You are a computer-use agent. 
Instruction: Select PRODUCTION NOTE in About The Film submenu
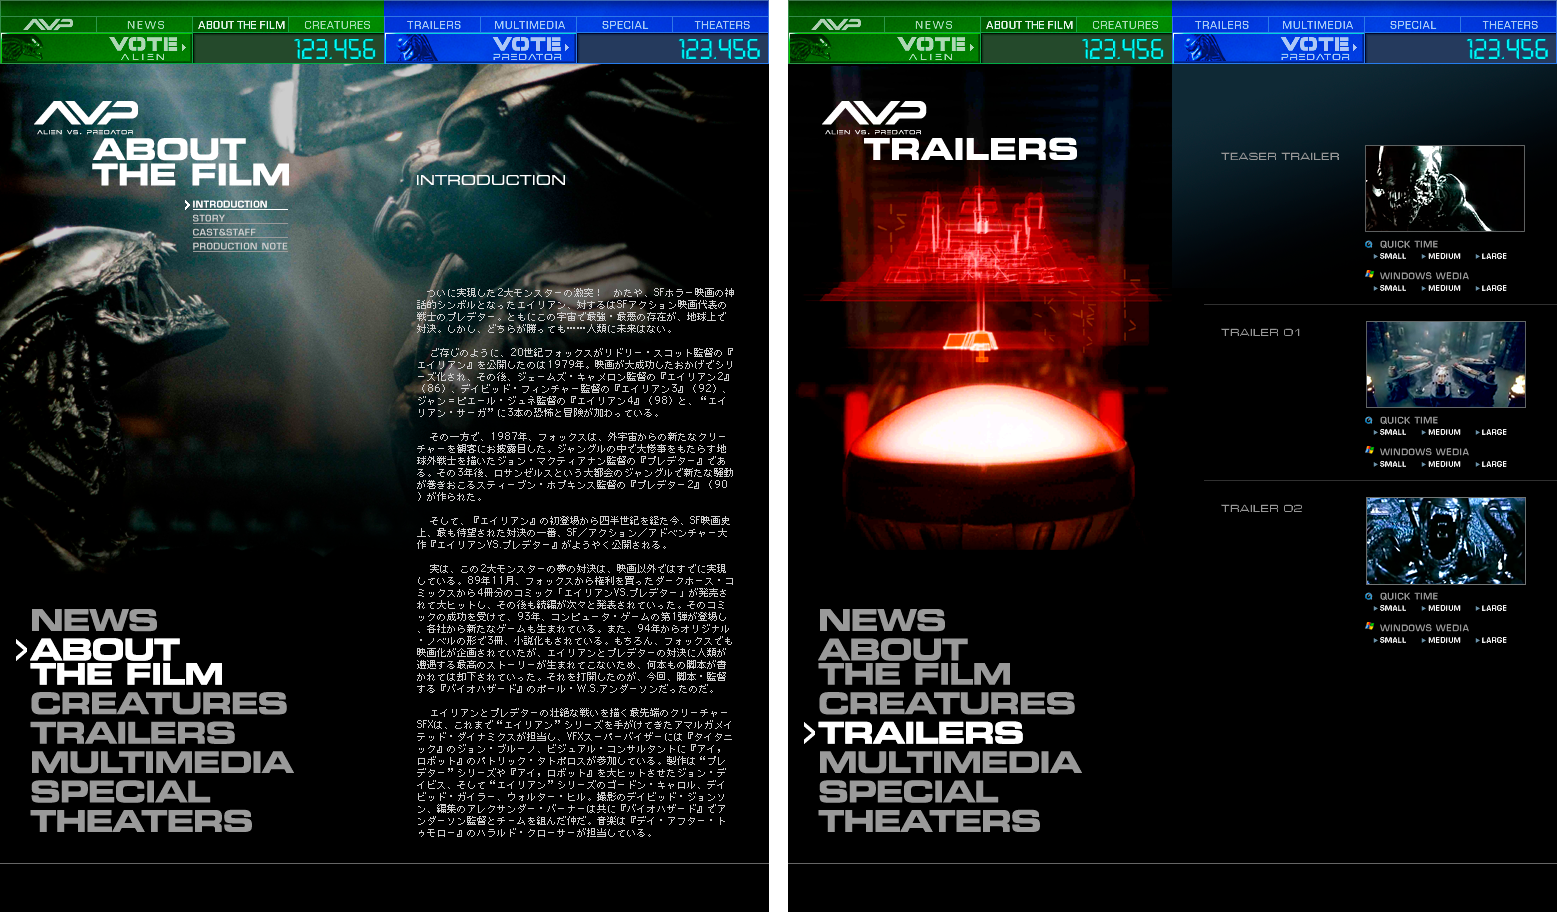pyautogui.click(x=240, y=246)
